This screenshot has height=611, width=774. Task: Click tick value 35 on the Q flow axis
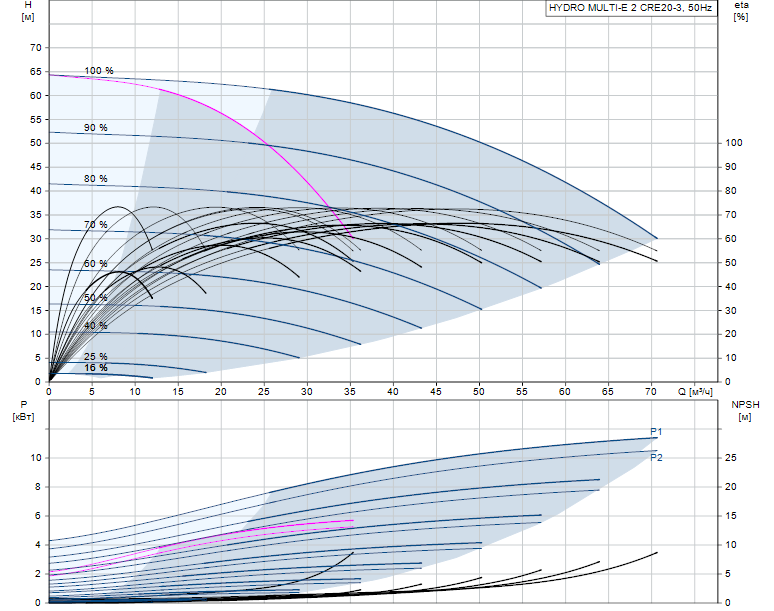(x=349, y=392)
